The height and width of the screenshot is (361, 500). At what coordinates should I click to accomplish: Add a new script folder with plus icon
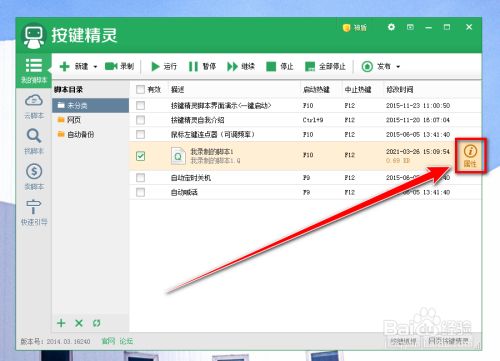61,323
